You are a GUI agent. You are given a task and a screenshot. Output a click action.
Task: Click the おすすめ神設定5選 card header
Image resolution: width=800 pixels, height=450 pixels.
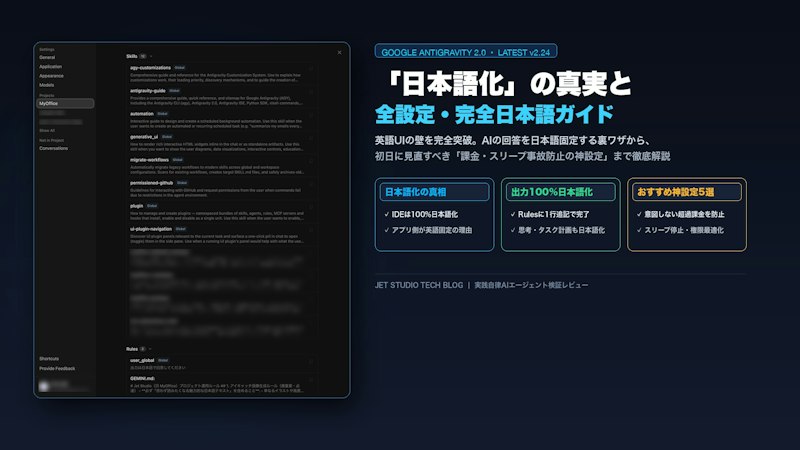687,192
